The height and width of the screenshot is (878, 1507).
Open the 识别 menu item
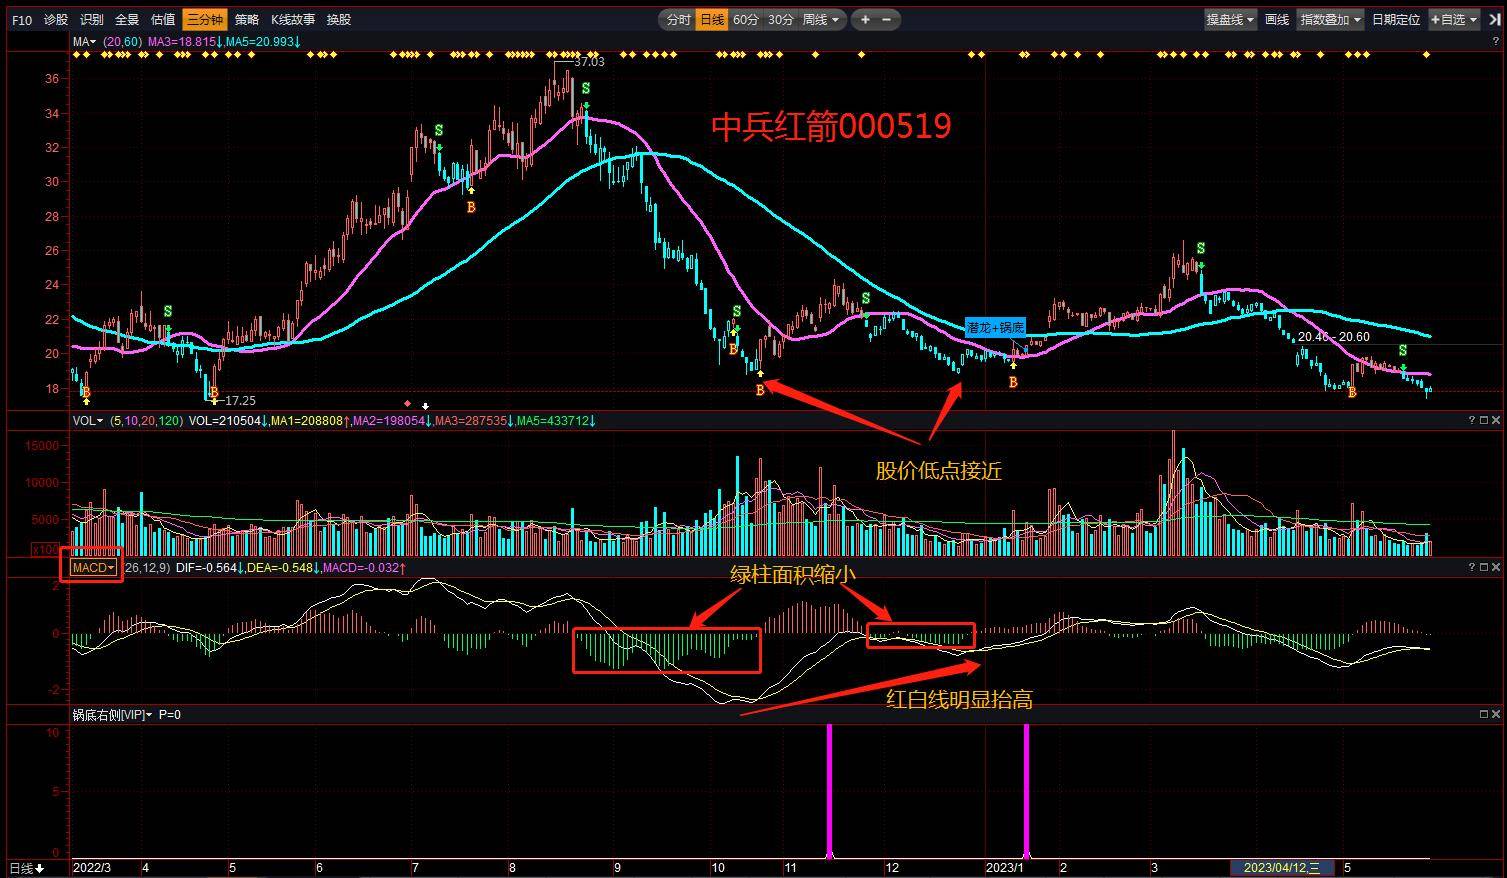coord(91,19)
